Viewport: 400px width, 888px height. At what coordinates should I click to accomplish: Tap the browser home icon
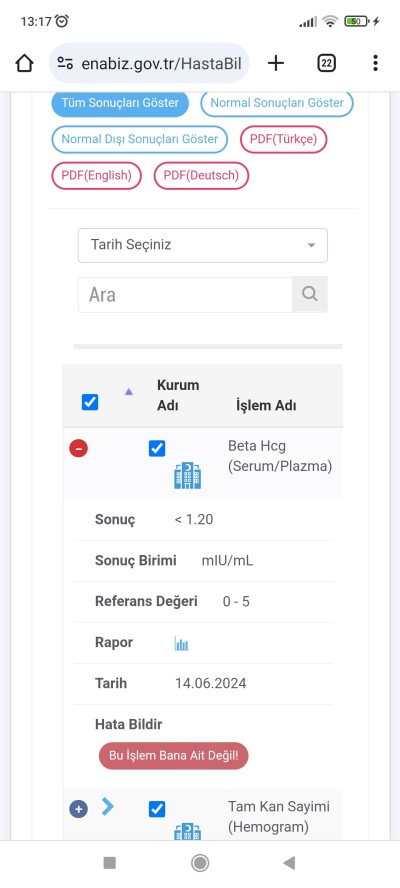point(24,63)
